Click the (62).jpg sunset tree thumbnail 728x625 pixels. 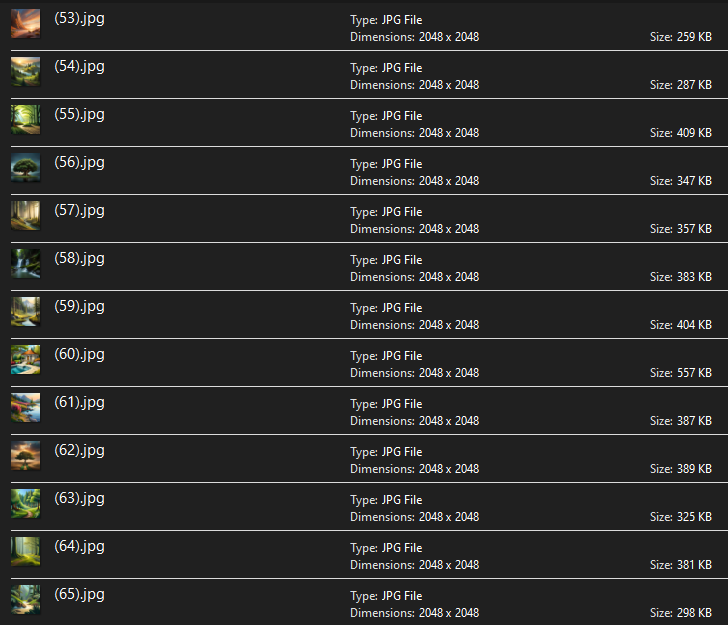click(x=25, y=455)
